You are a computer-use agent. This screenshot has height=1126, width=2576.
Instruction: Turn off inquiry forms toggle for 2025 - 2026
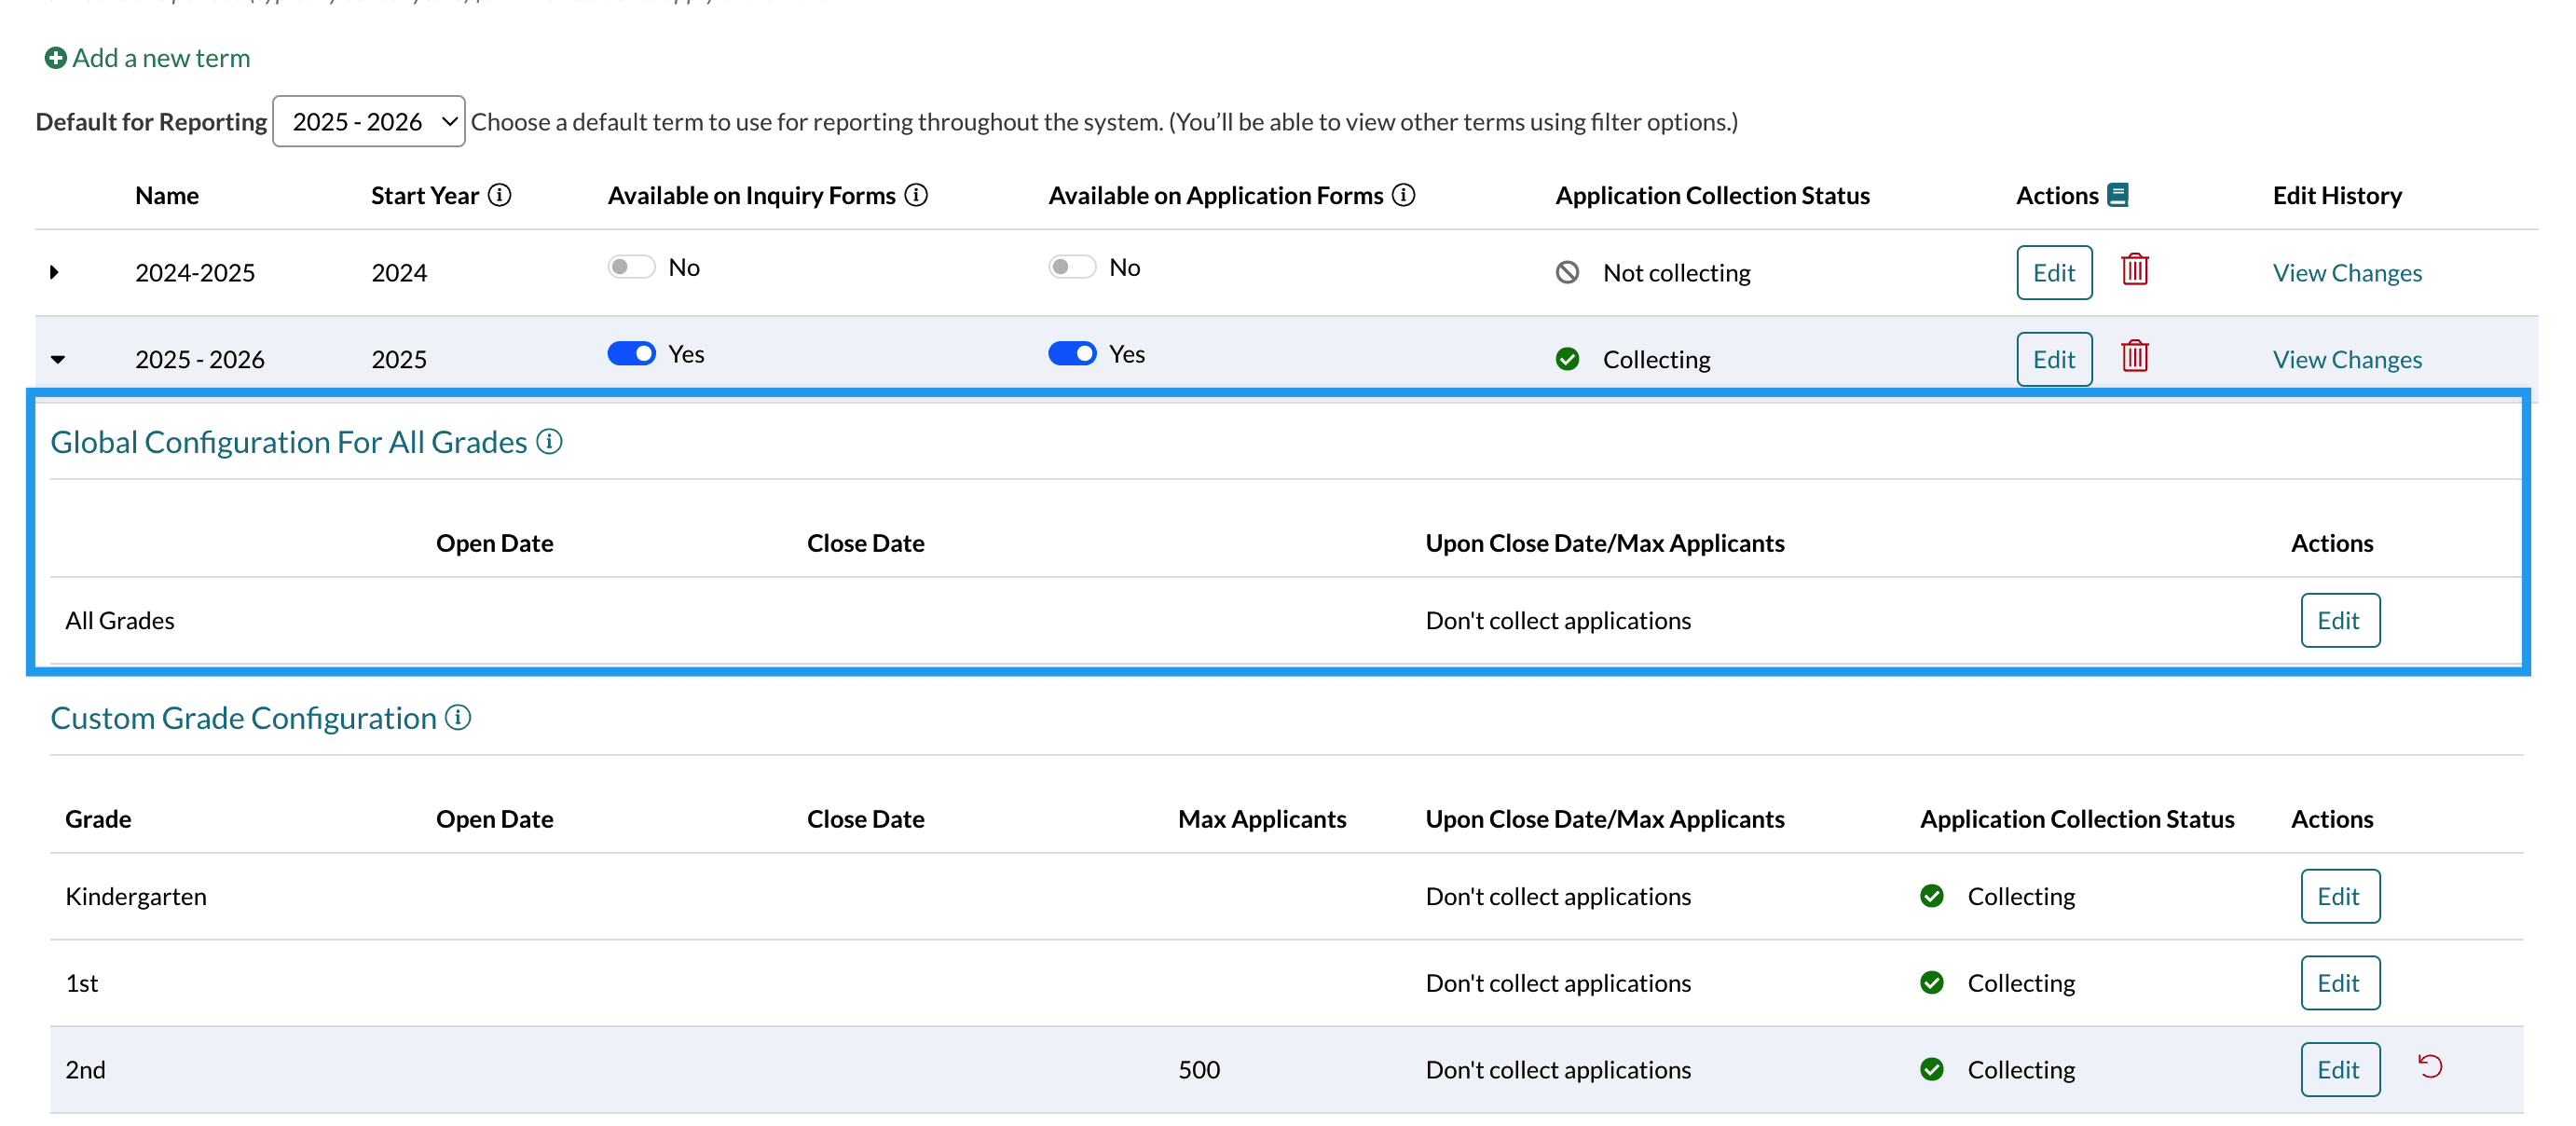pos(631,354)
